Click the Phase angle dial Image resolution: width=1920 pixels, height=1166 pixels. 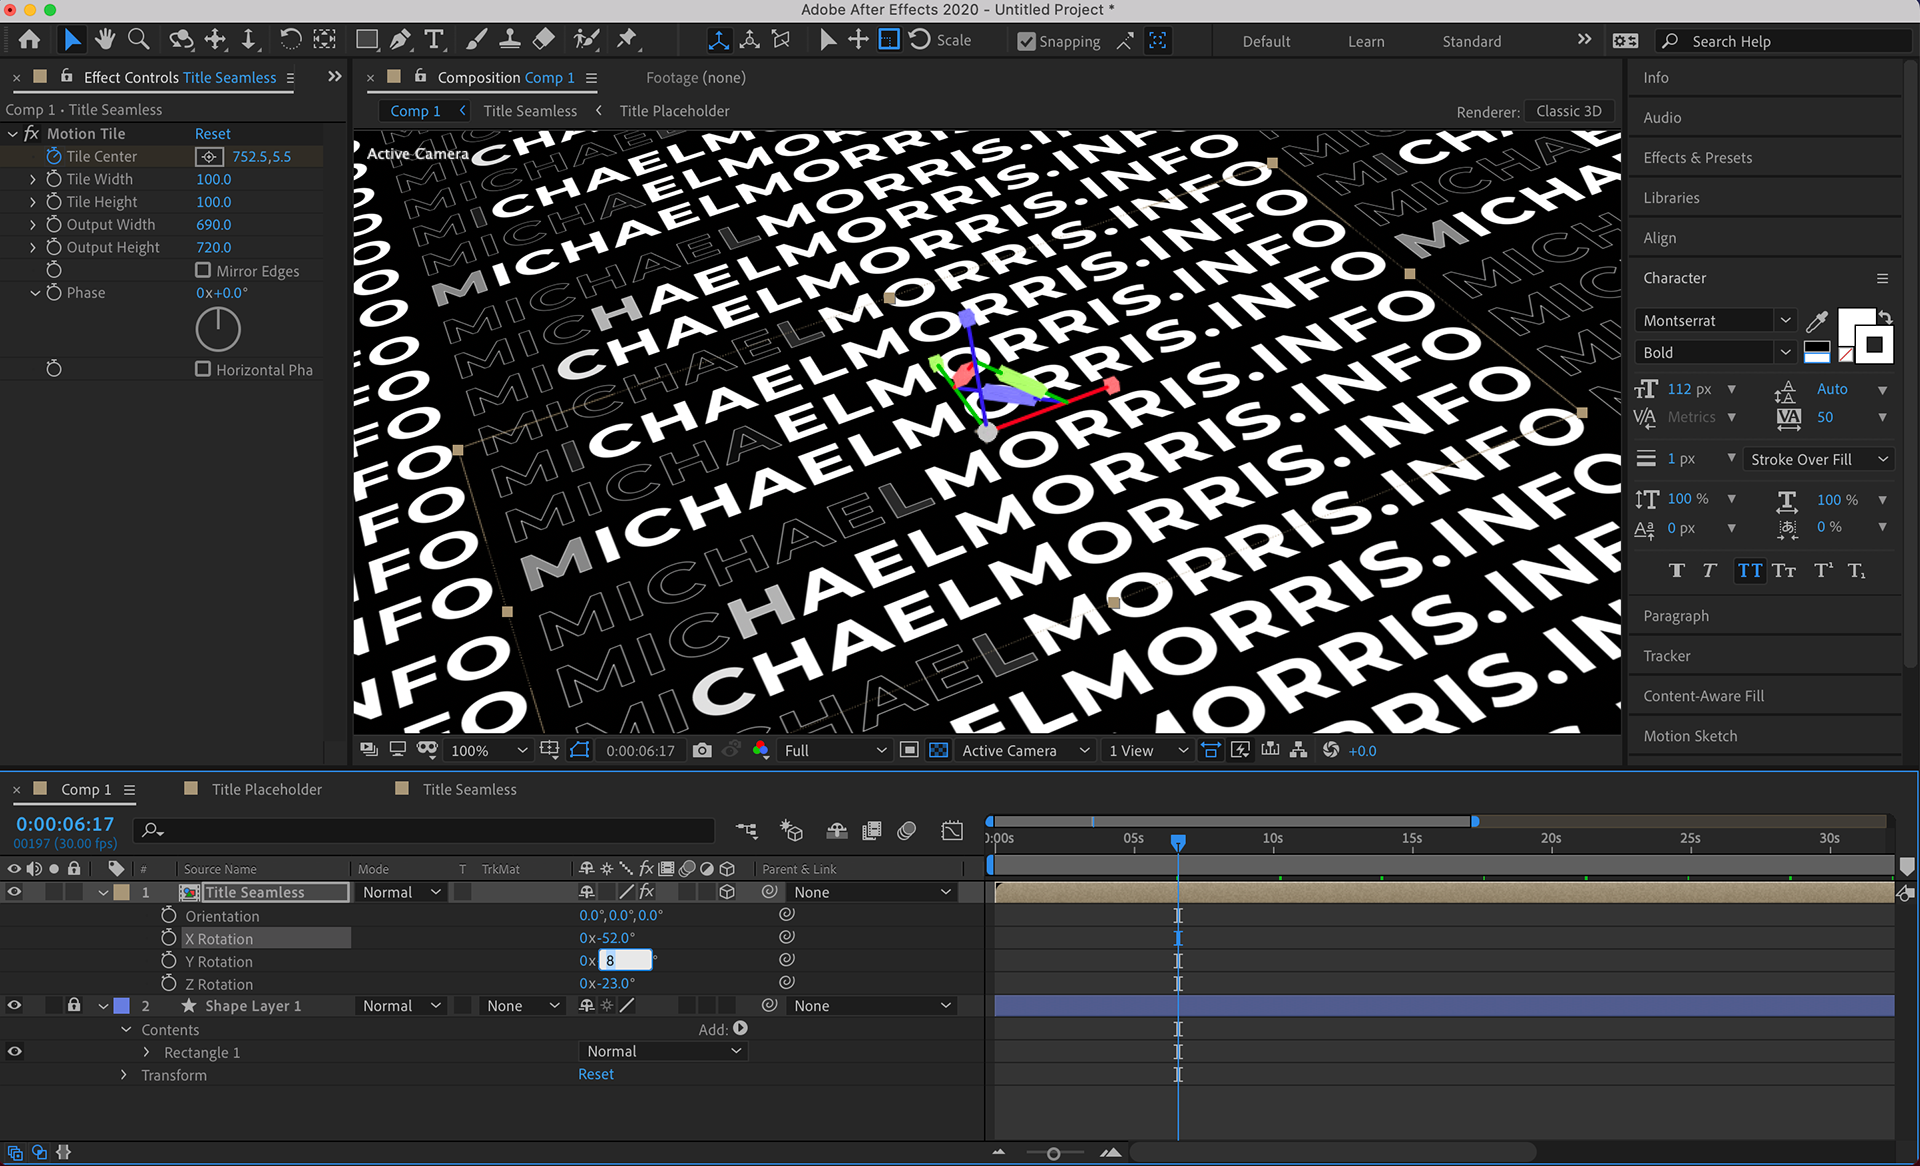pyautogui.click(x=218, y=329)
